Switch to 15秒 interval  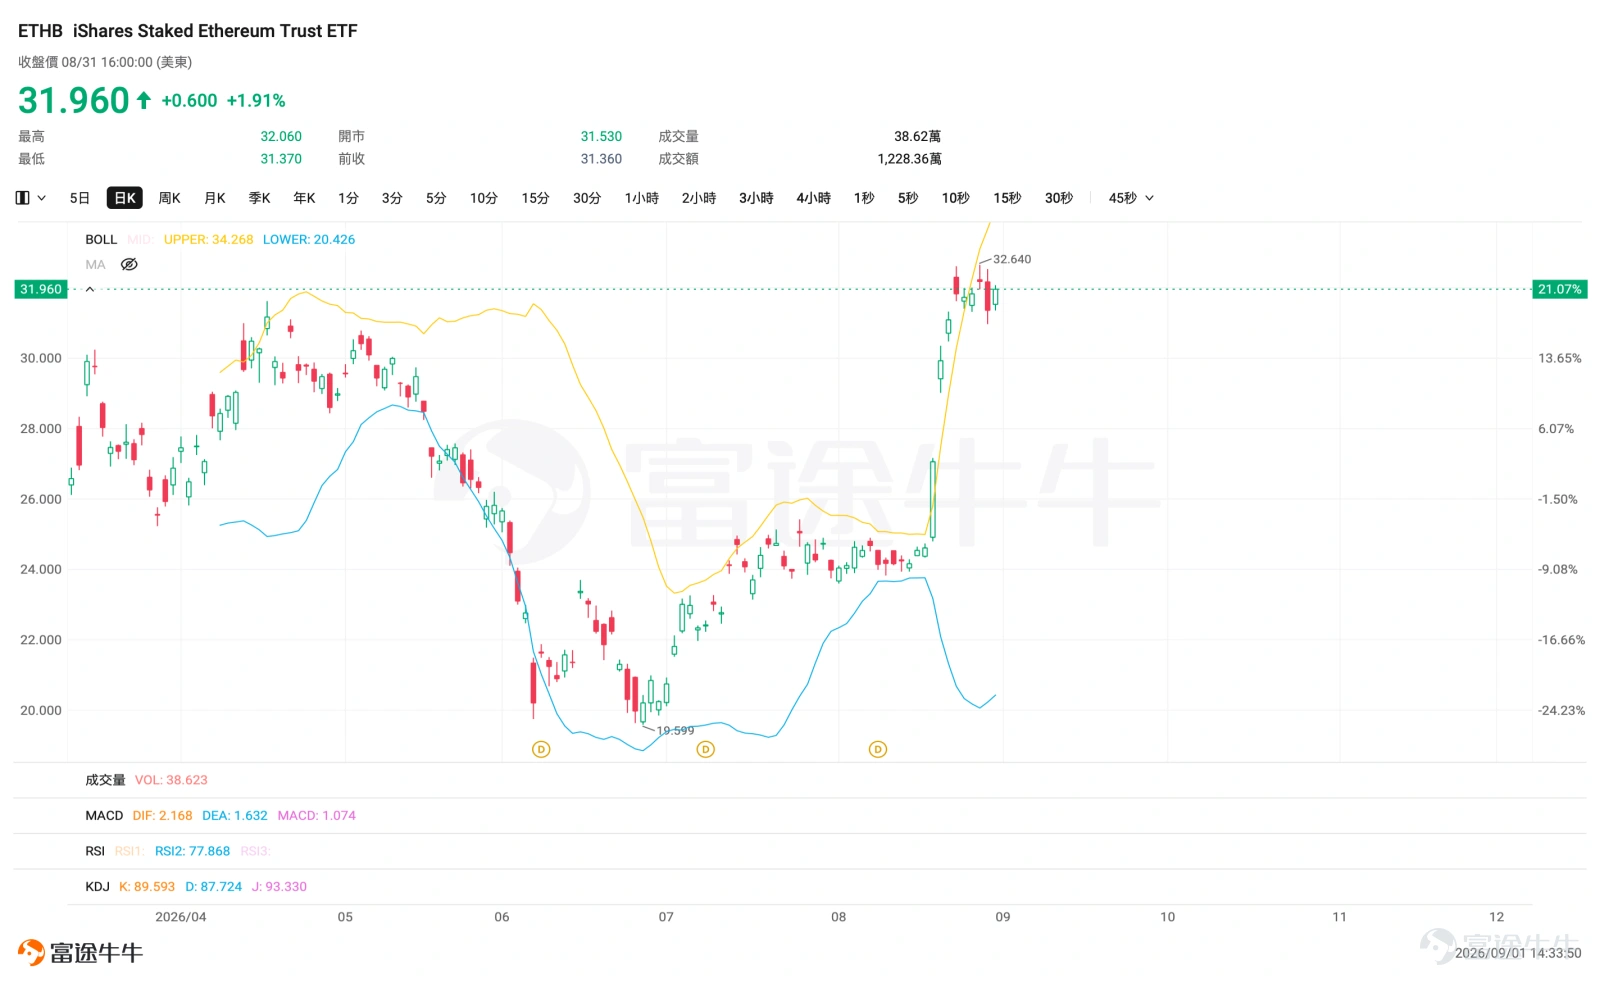(x=1008, y=198)
